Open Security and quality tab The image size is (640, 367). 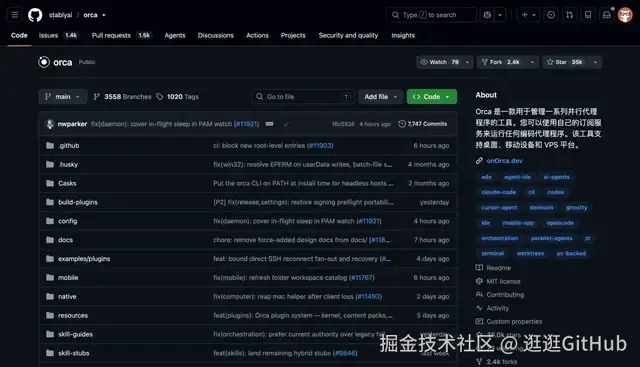click(348, 36)
